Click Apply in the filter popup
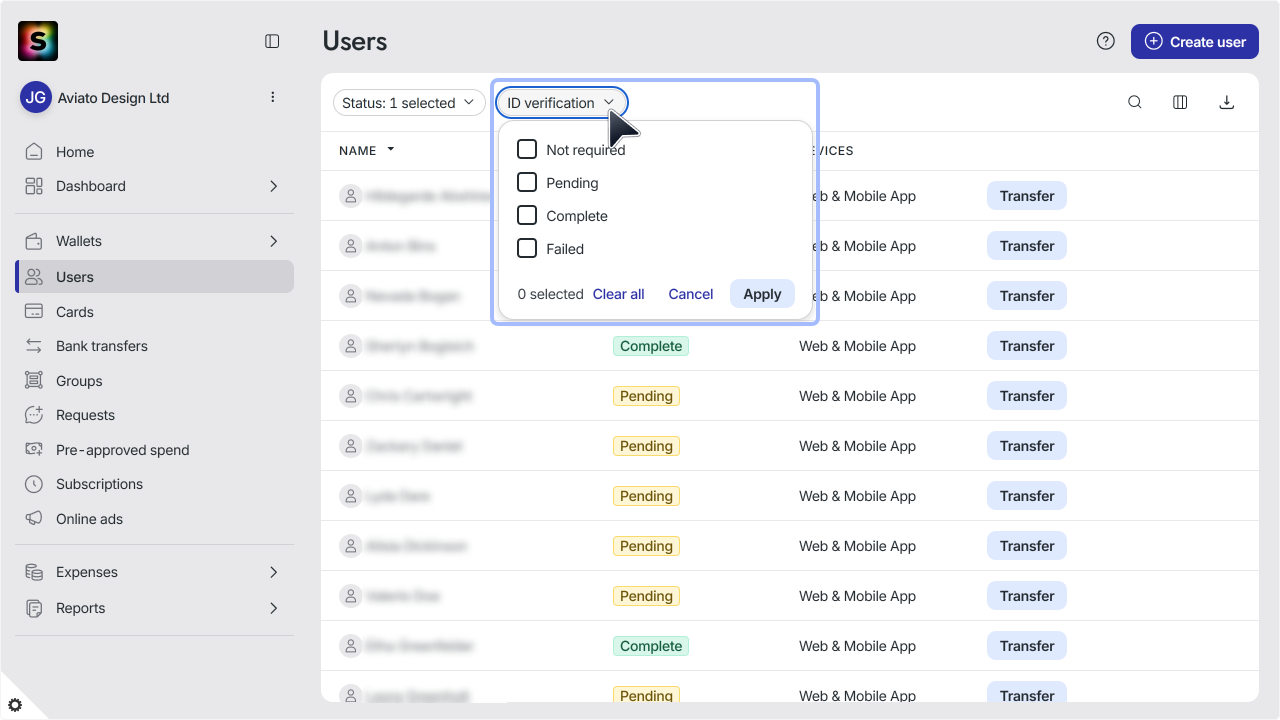The height and width of the screenshot is (720, 1280). pos(762,294)
